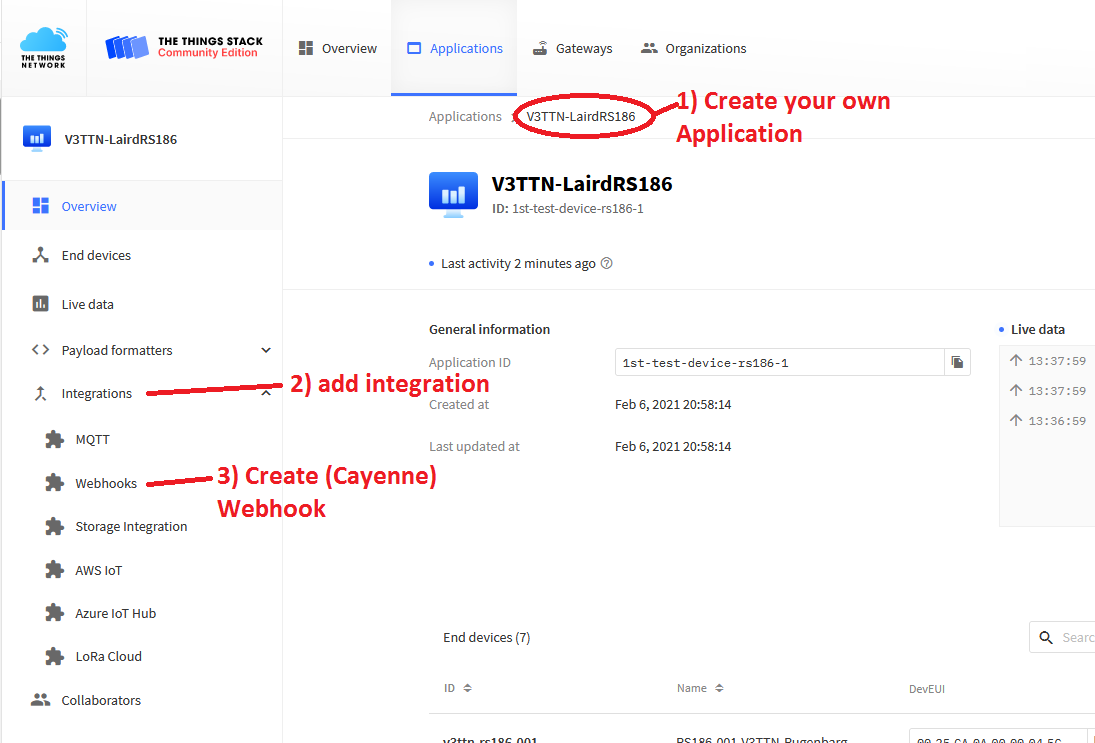This screenshot has height=743, width=1095.
Task: Sort end devices by ID column
Action: click(458, 688)
